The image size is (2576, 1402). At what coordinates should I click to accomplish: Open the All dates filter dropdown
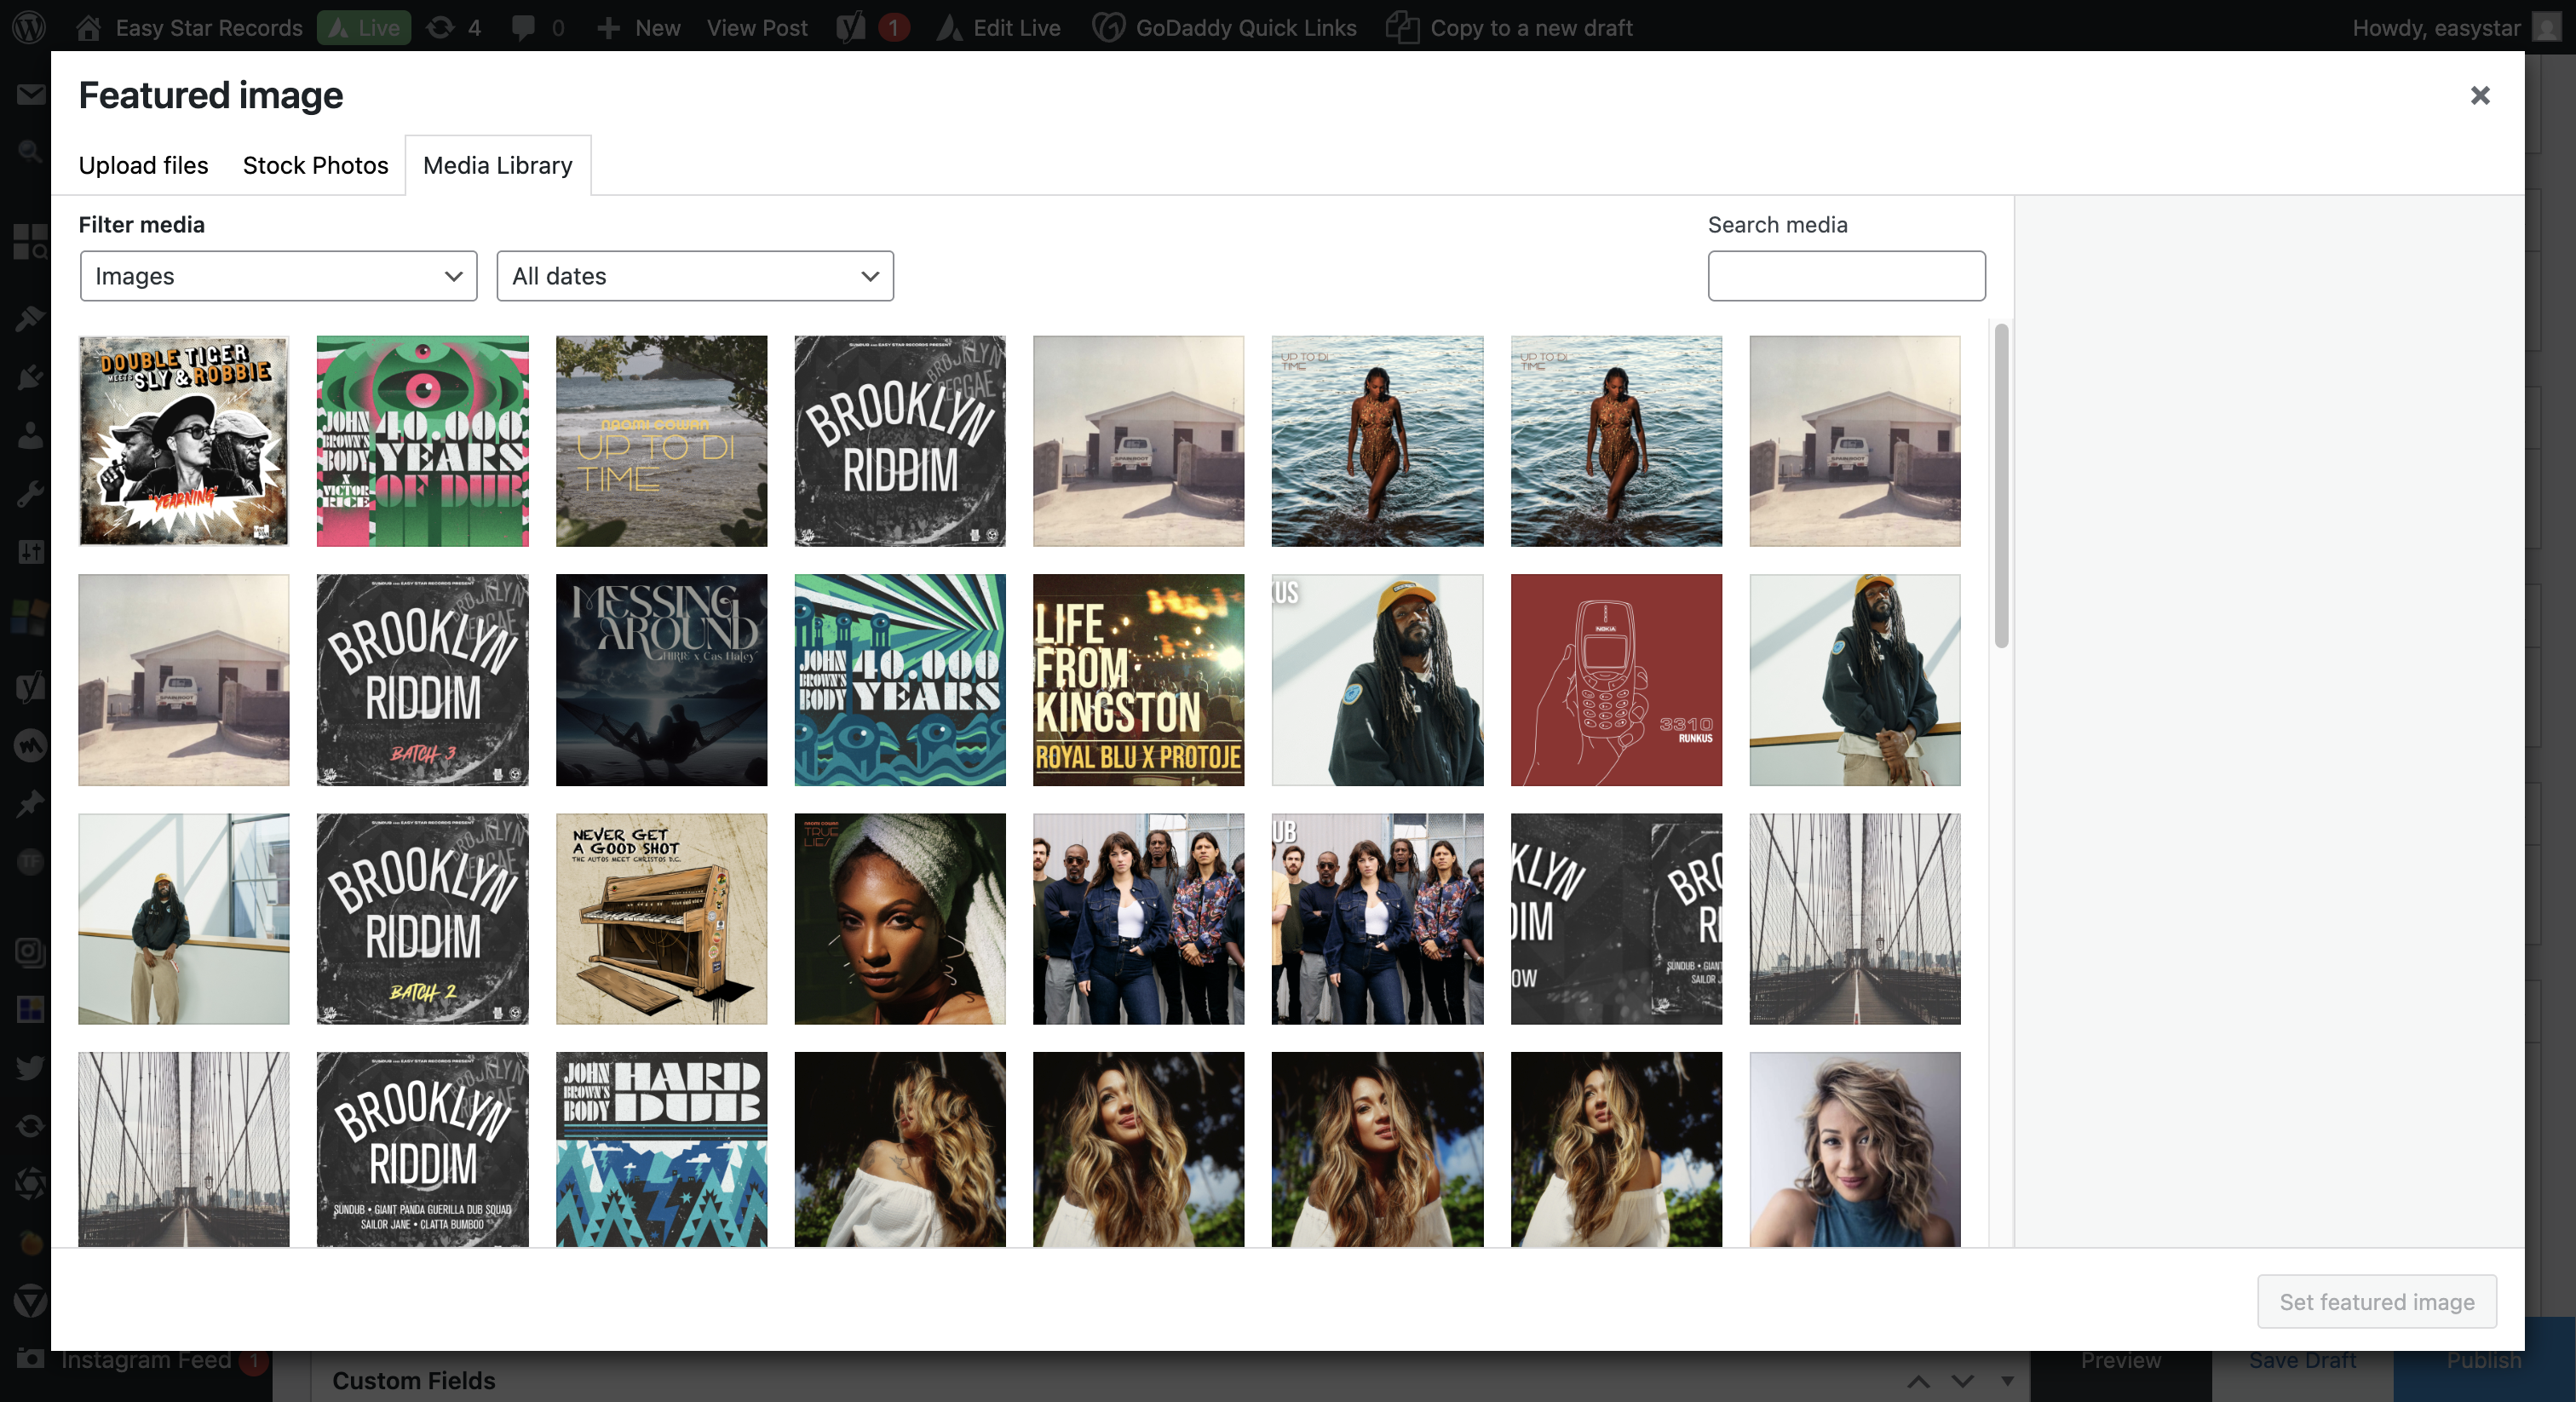pyautogui.click(x=694, y=276)
